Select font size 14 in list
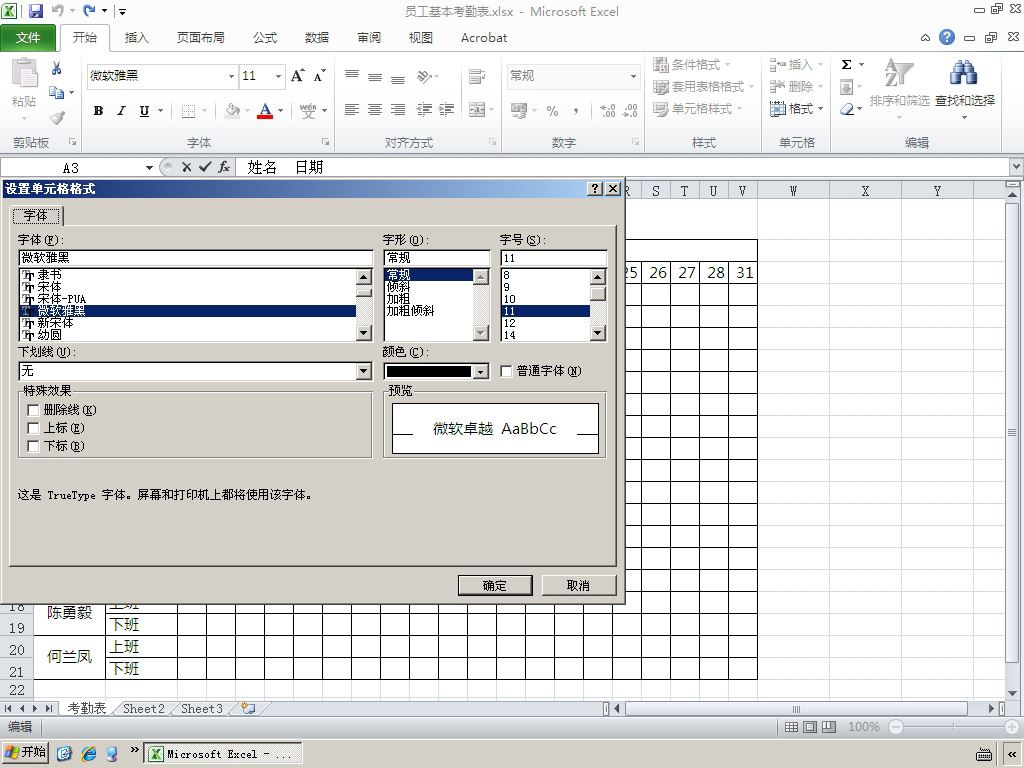This screenshot has height=768, width=1024. (x=509, y=335)
